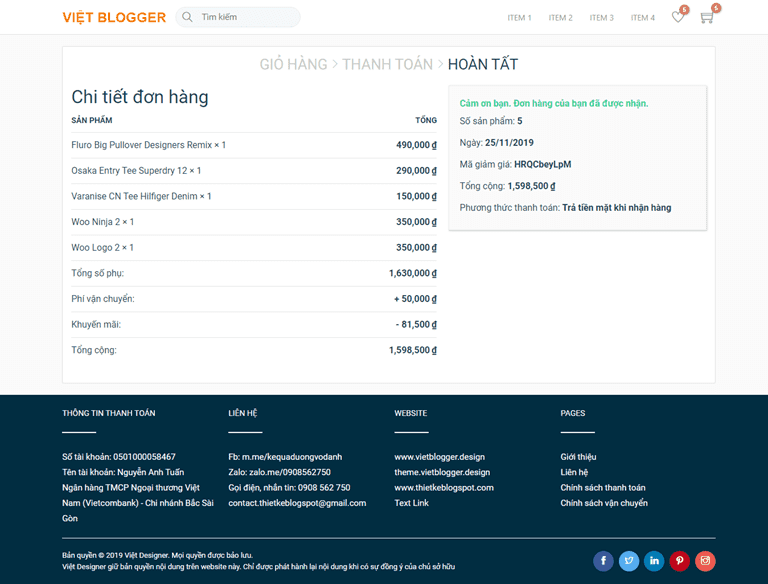Open the footer Liên hệ page link
The height and width of the screenshot is (584, 768).
pos(574,472)
